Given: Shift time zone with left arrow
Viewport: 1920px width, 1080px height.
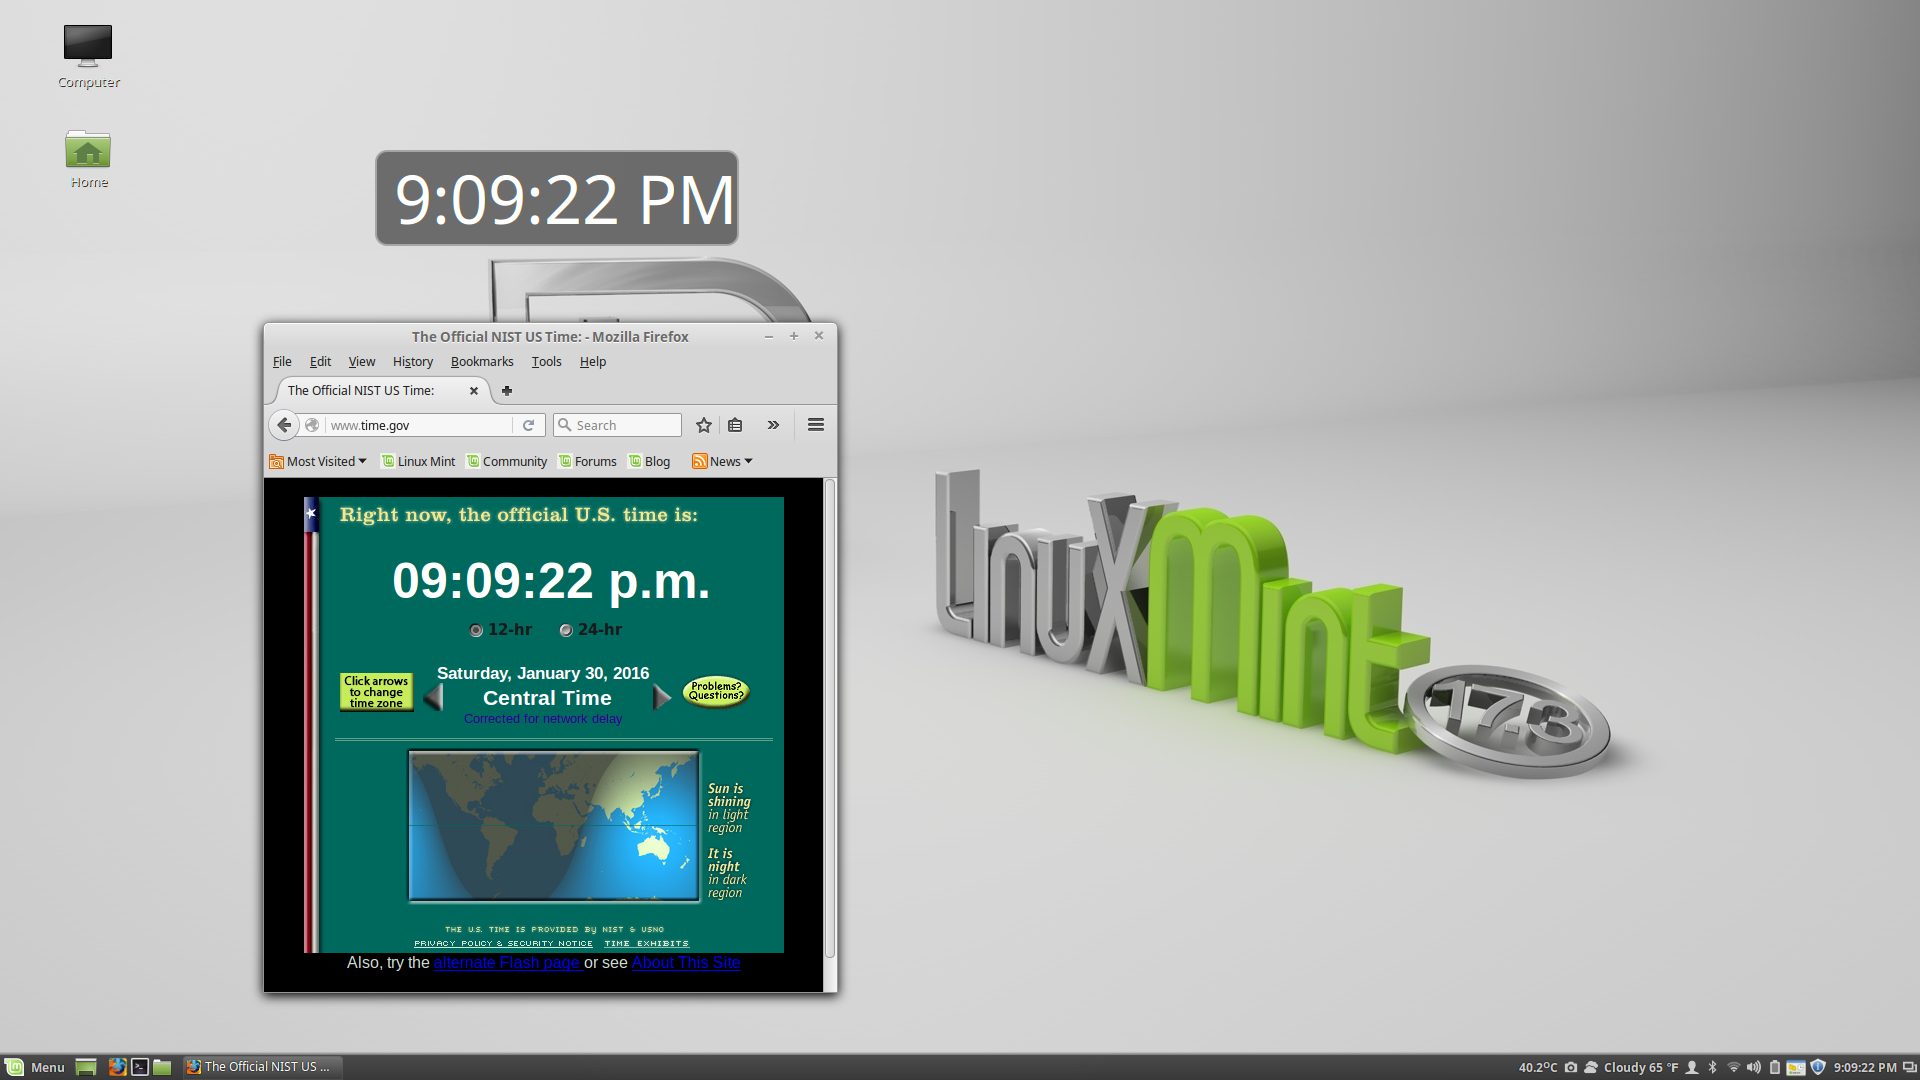Looking at the screenshot, I should [x=433, y=697].
